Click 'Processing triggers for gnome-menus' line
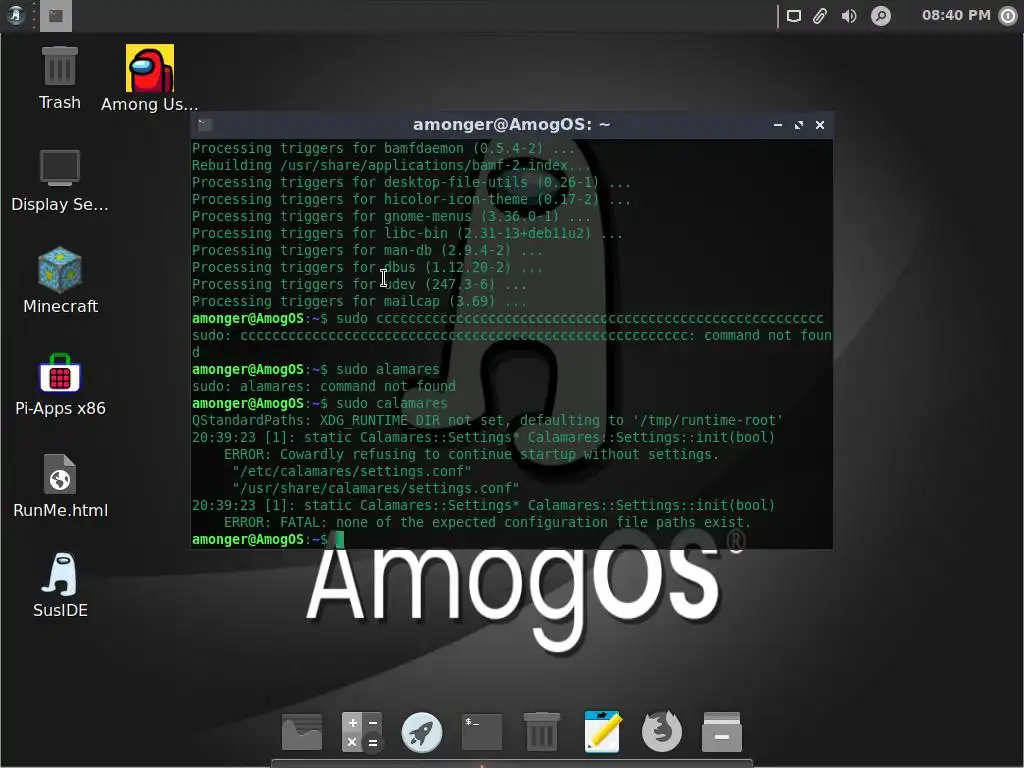 391,216
